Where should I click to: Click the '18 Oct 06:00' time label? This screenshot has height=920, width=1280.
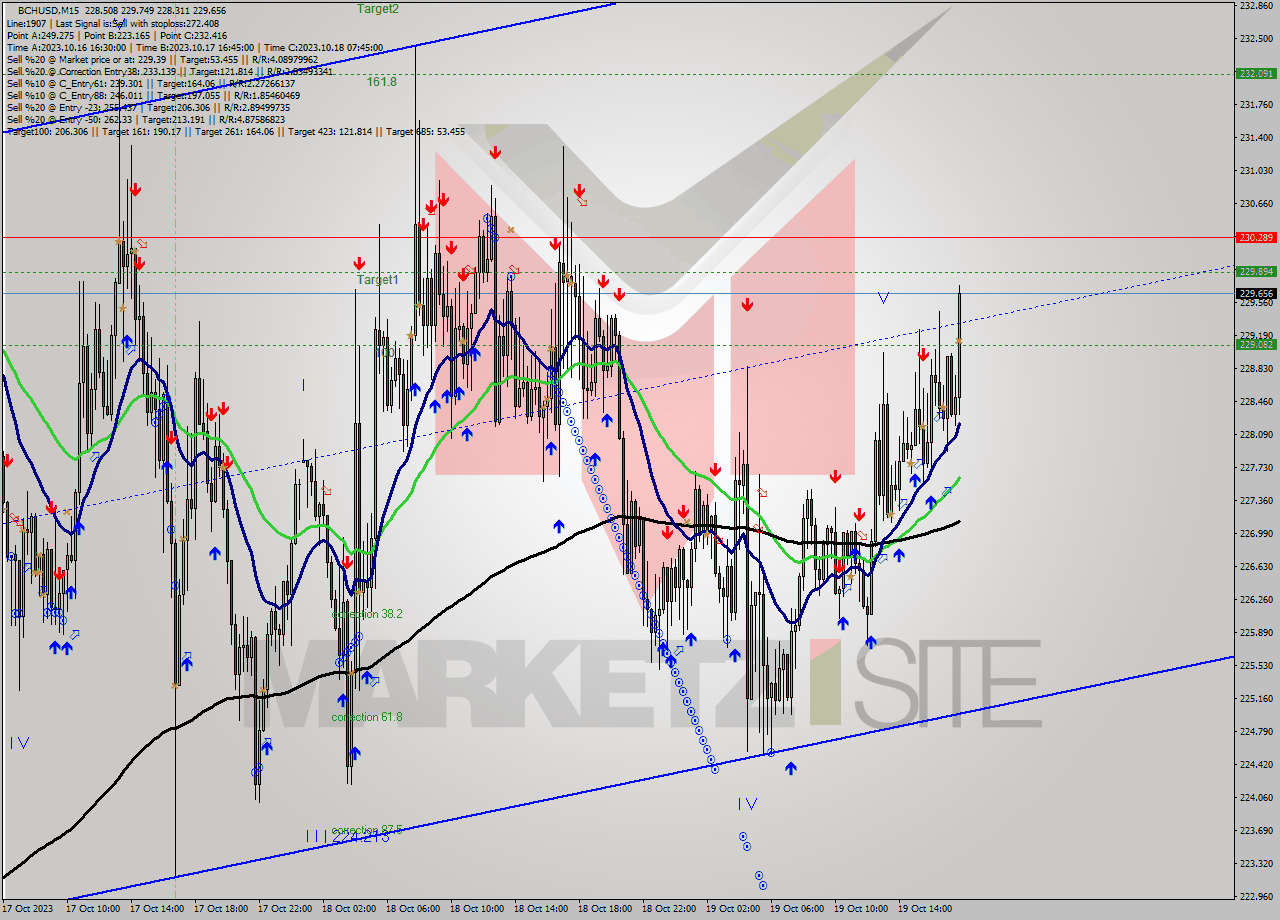coord(413,909)
